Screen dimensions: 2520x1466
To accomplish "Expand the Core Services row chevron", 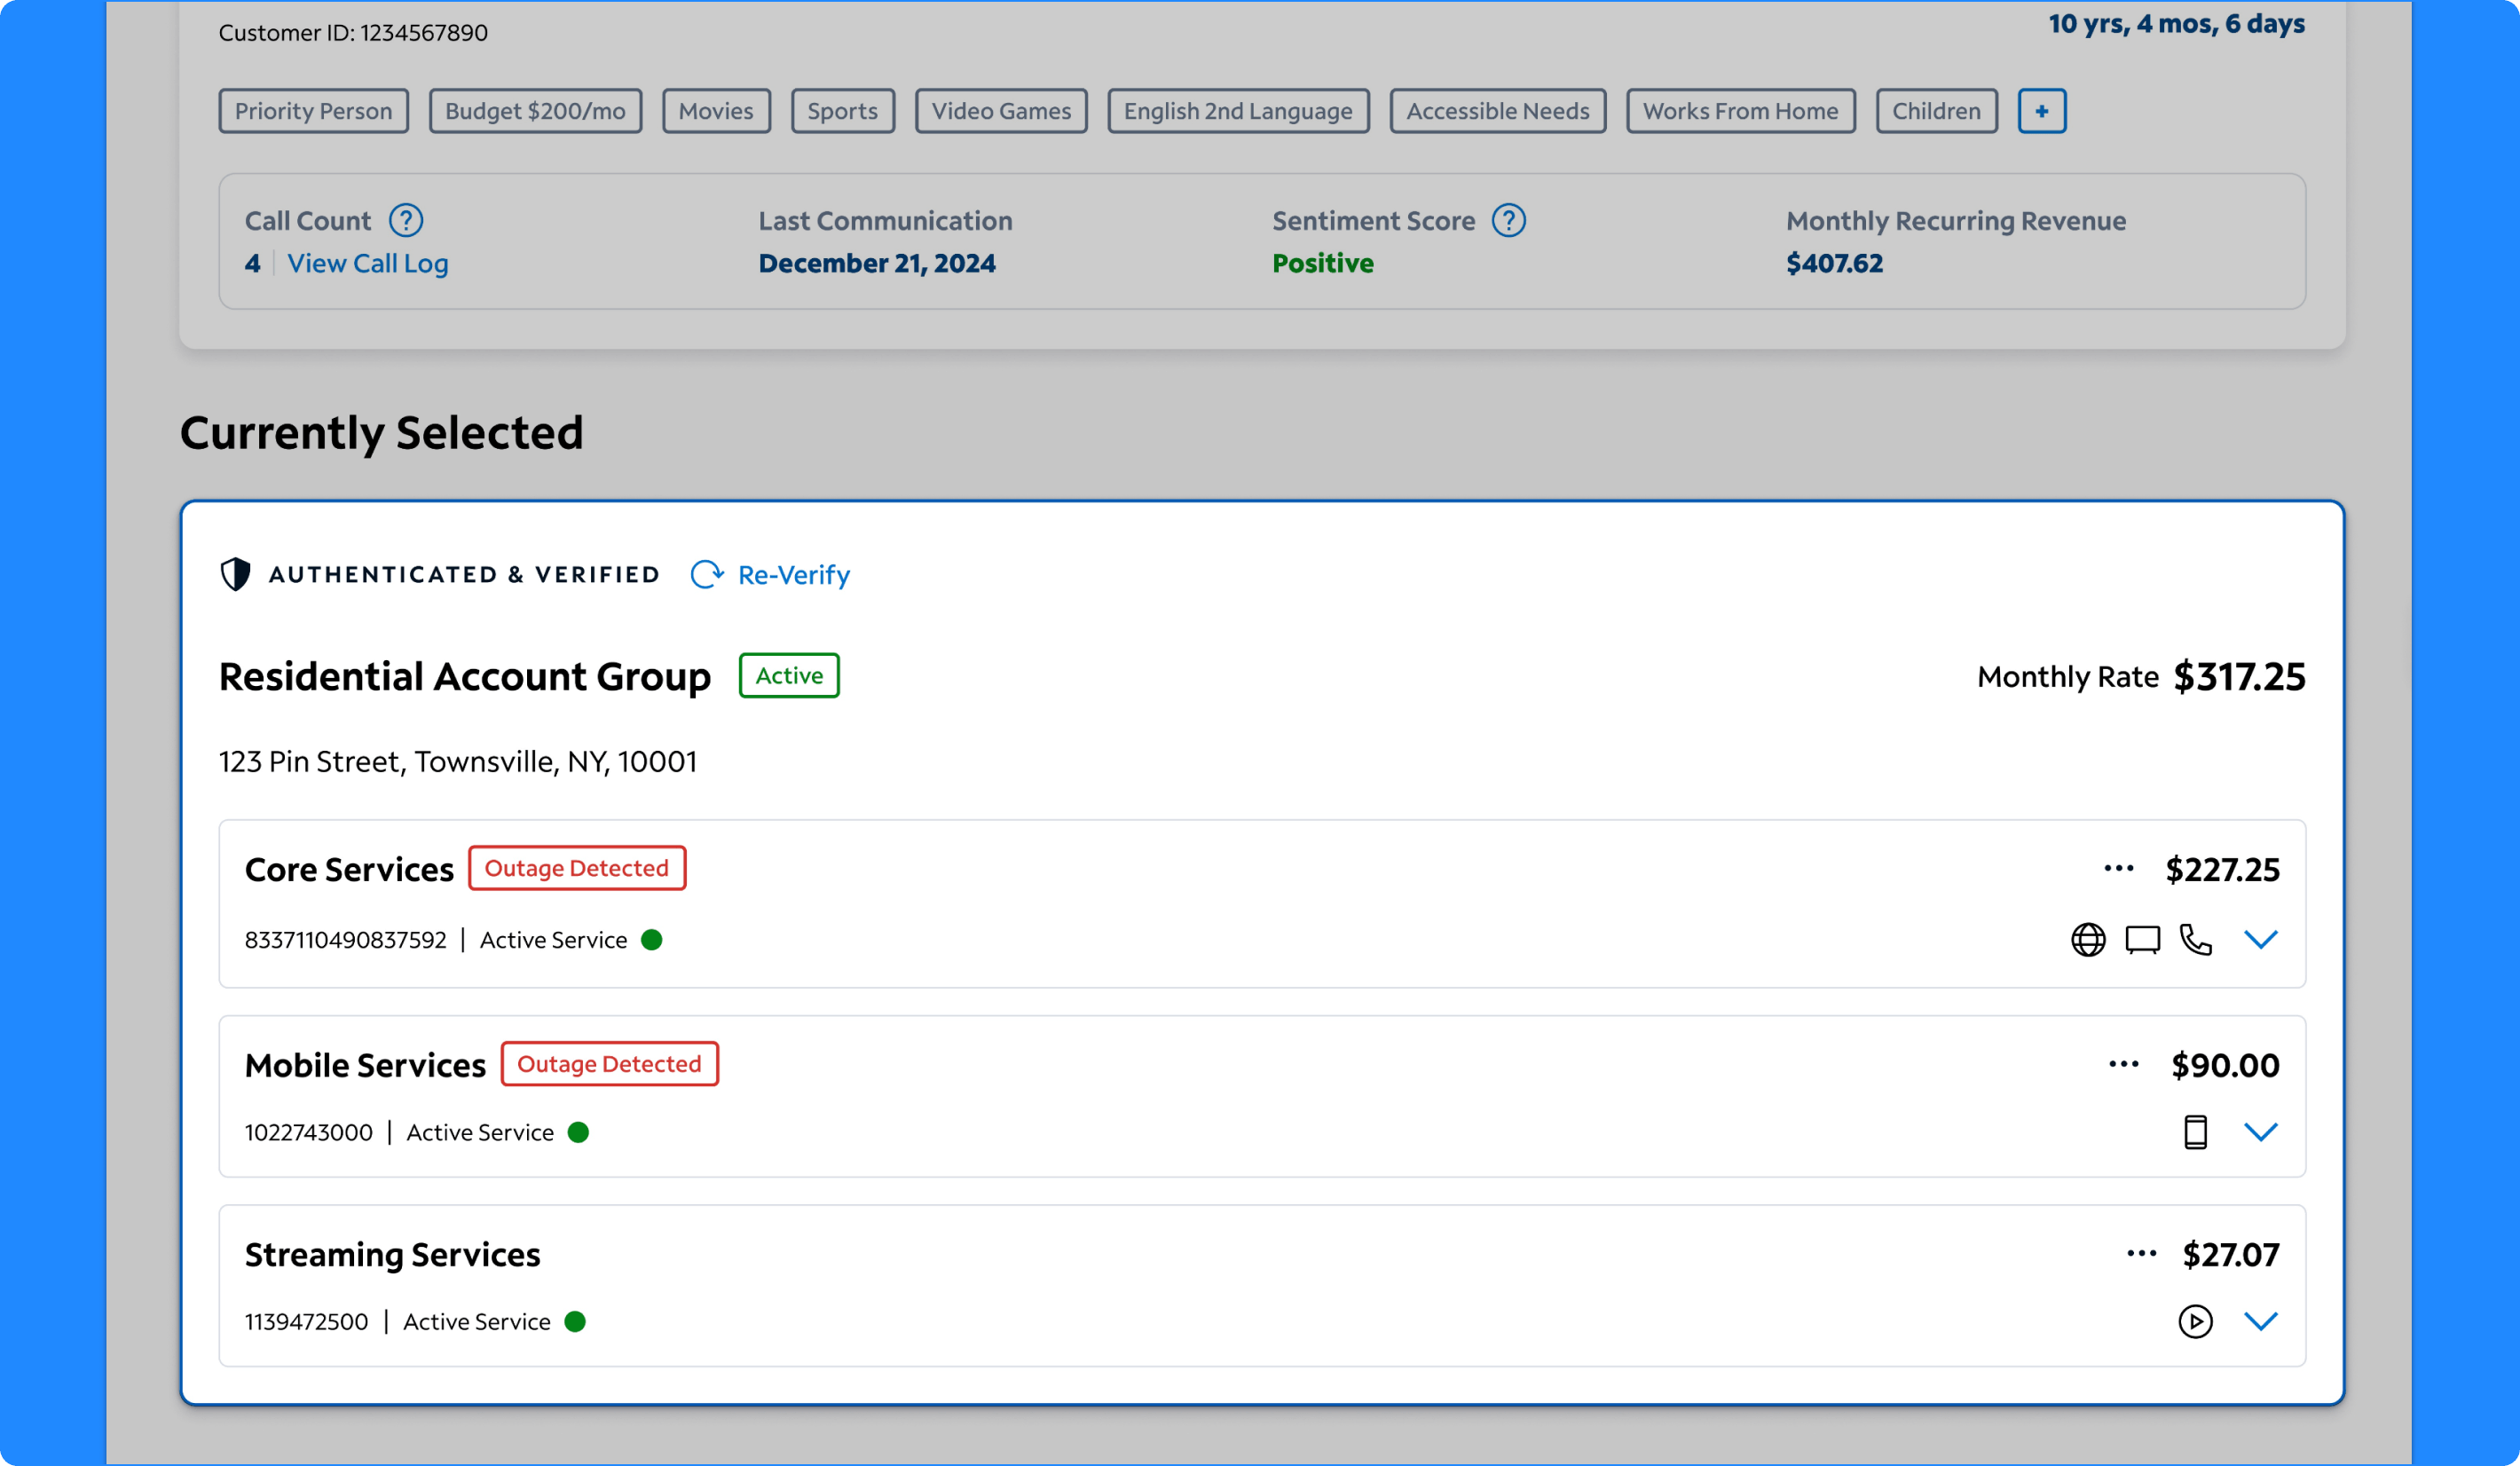I will [2260, 939].
